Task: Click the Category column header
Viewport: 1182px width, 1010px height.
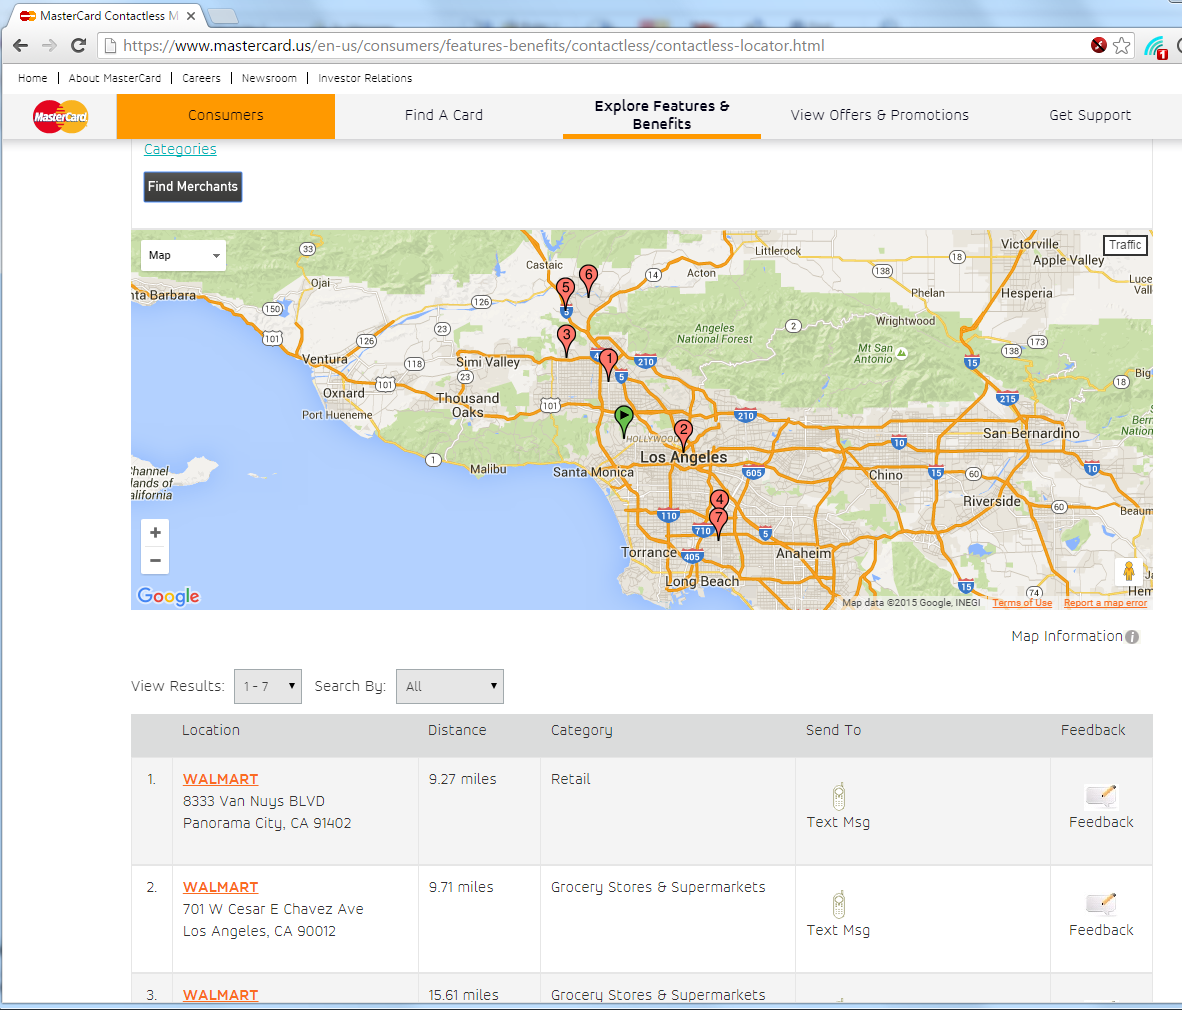Action: [581, 730]
